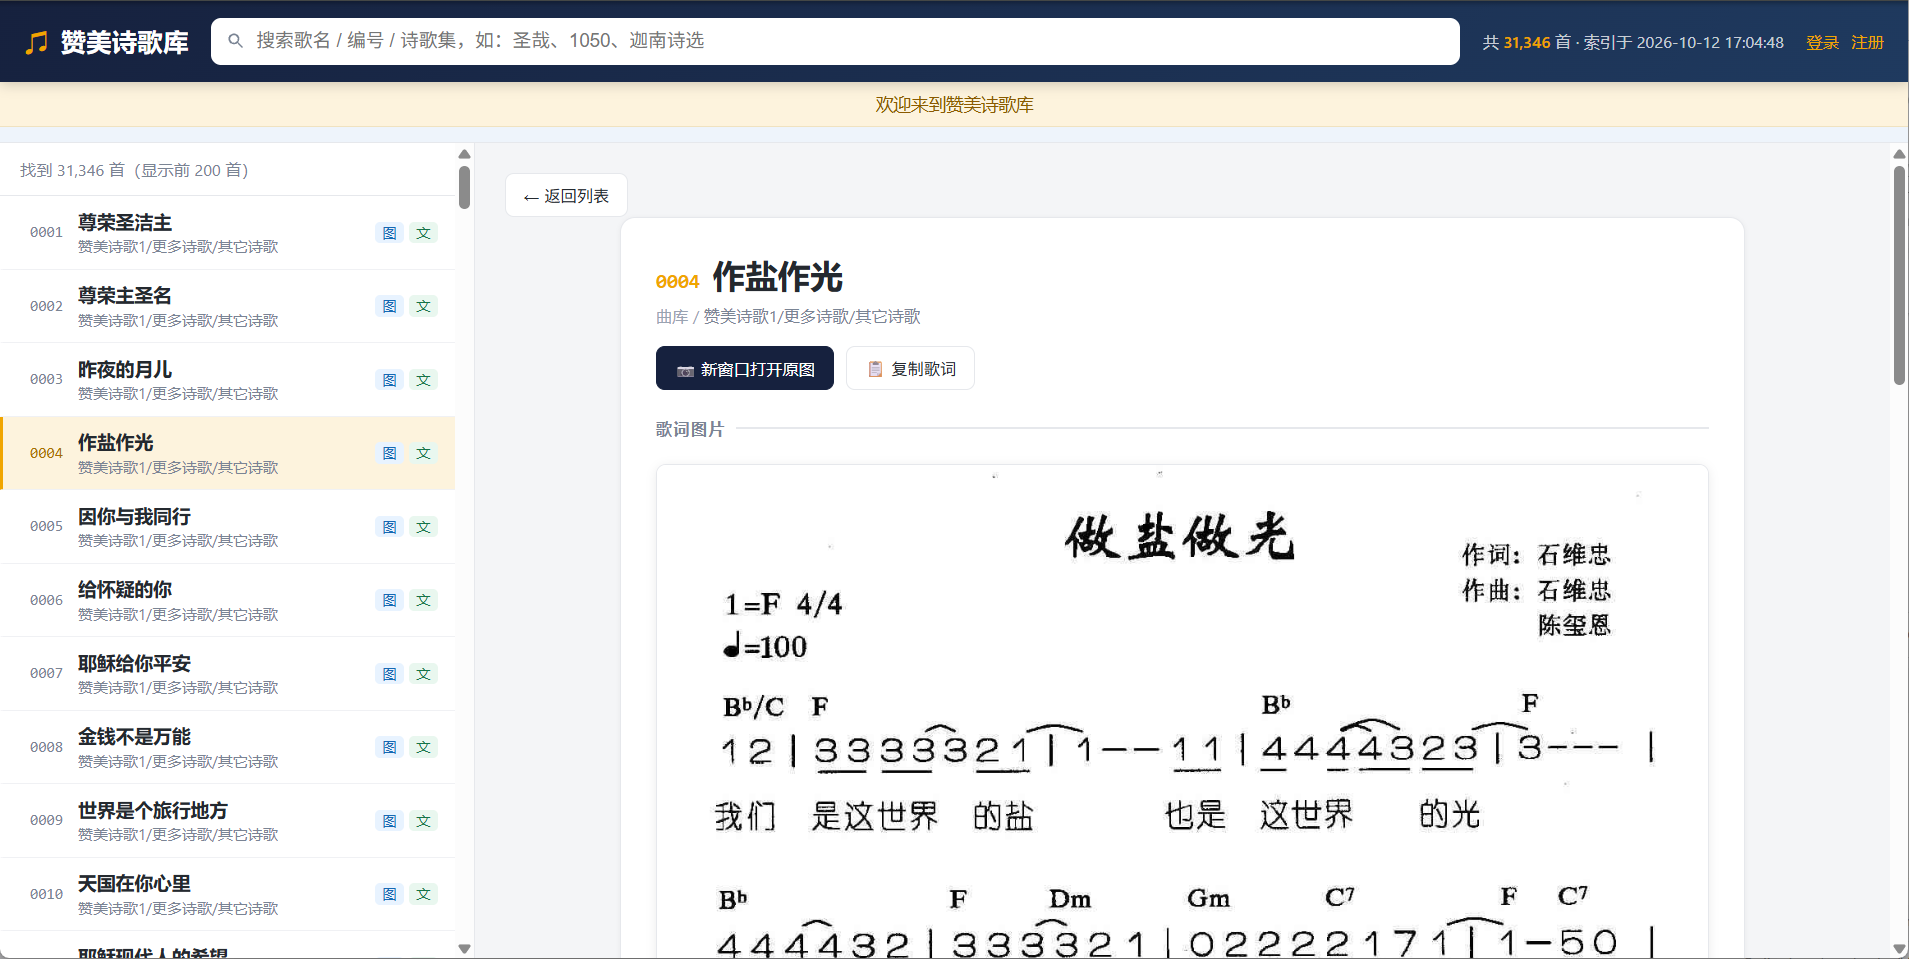Click the sheet music image 做盐做光
The height and width of the screenshot is (959, 1909).
pyautogui.click(x=1182, y=712)
